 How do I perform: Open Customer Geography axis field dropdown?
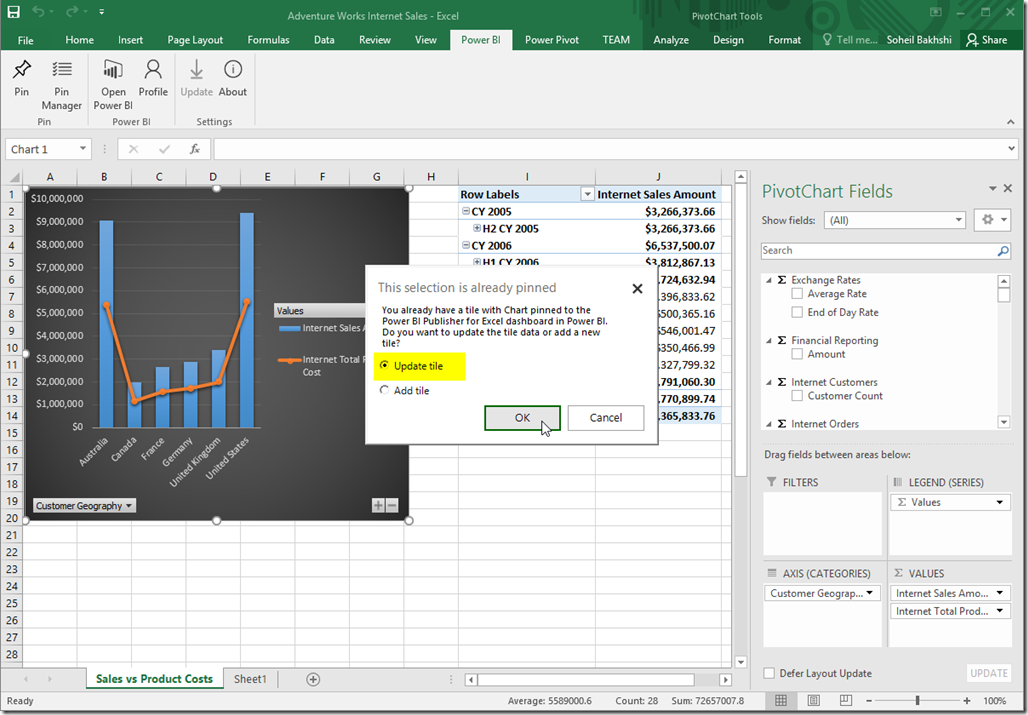click(870, 593)
